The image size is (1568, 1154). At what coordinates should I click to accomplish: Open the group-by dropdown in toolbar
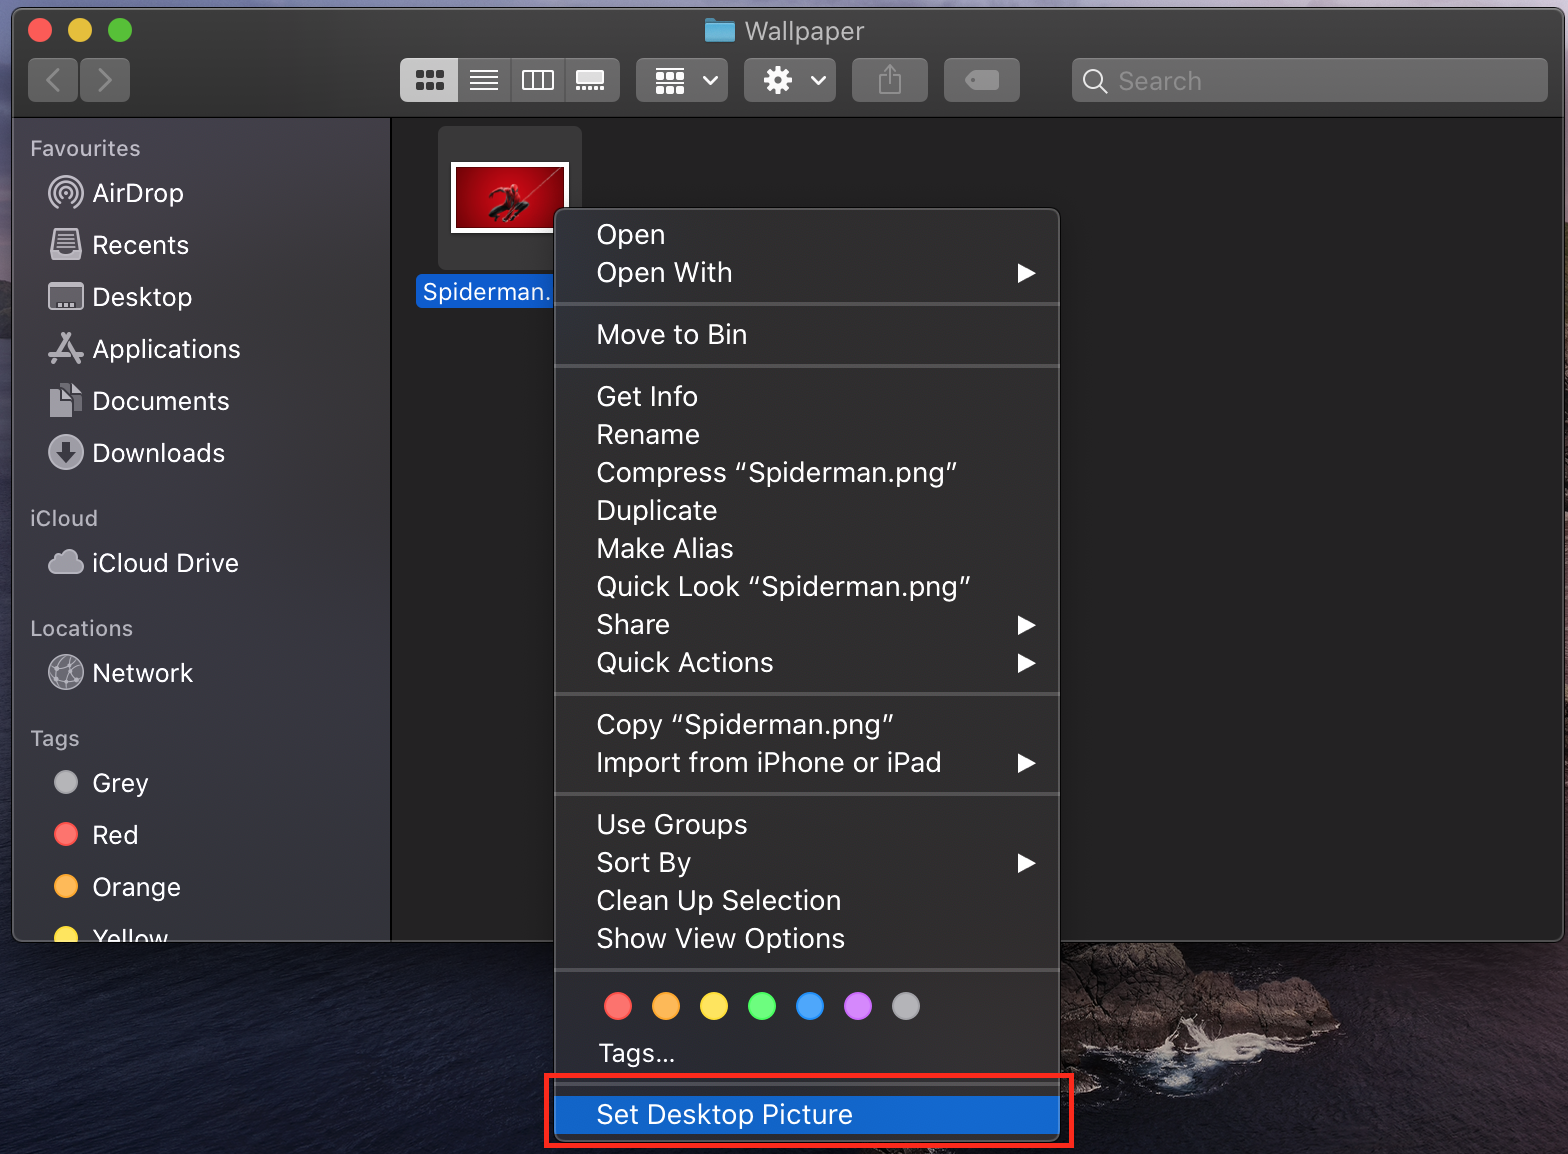coord(682,80)
